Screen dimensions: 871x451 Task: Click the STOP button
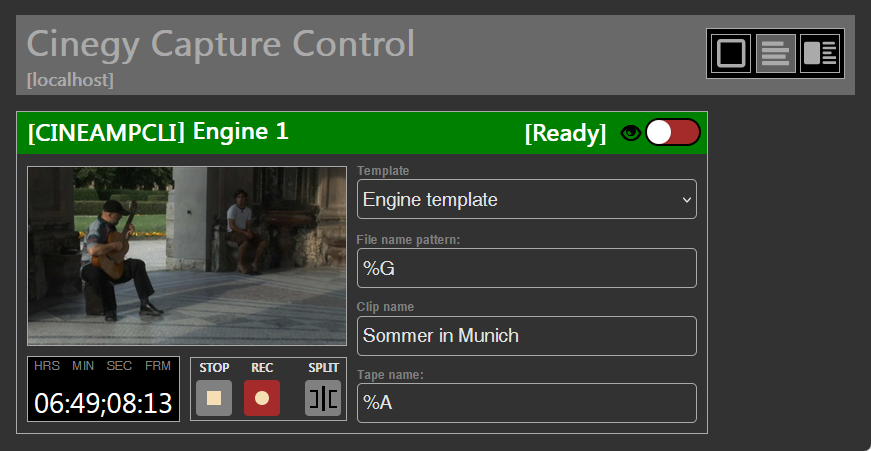(214, 398)
